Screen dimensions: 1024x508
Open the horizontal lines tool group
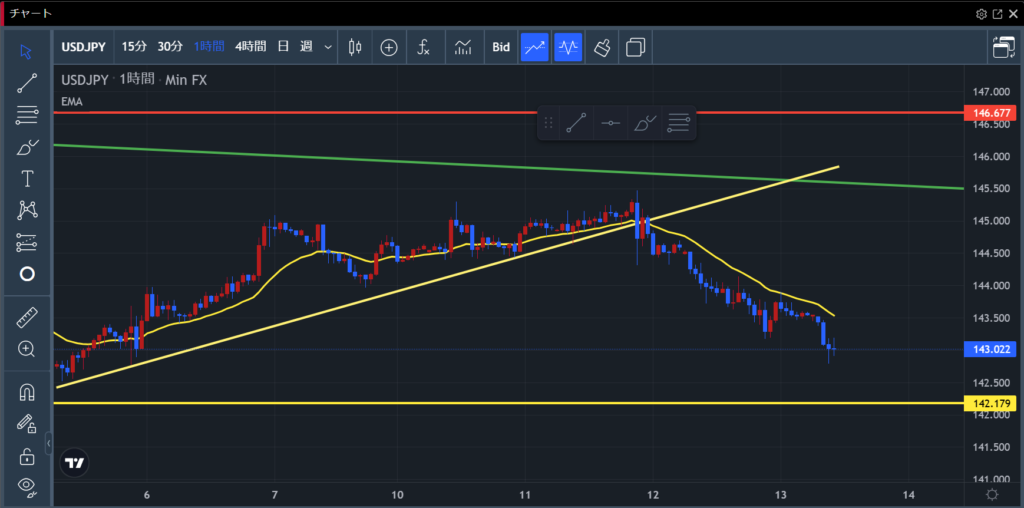pyautogui.click(x=27, y=116)
